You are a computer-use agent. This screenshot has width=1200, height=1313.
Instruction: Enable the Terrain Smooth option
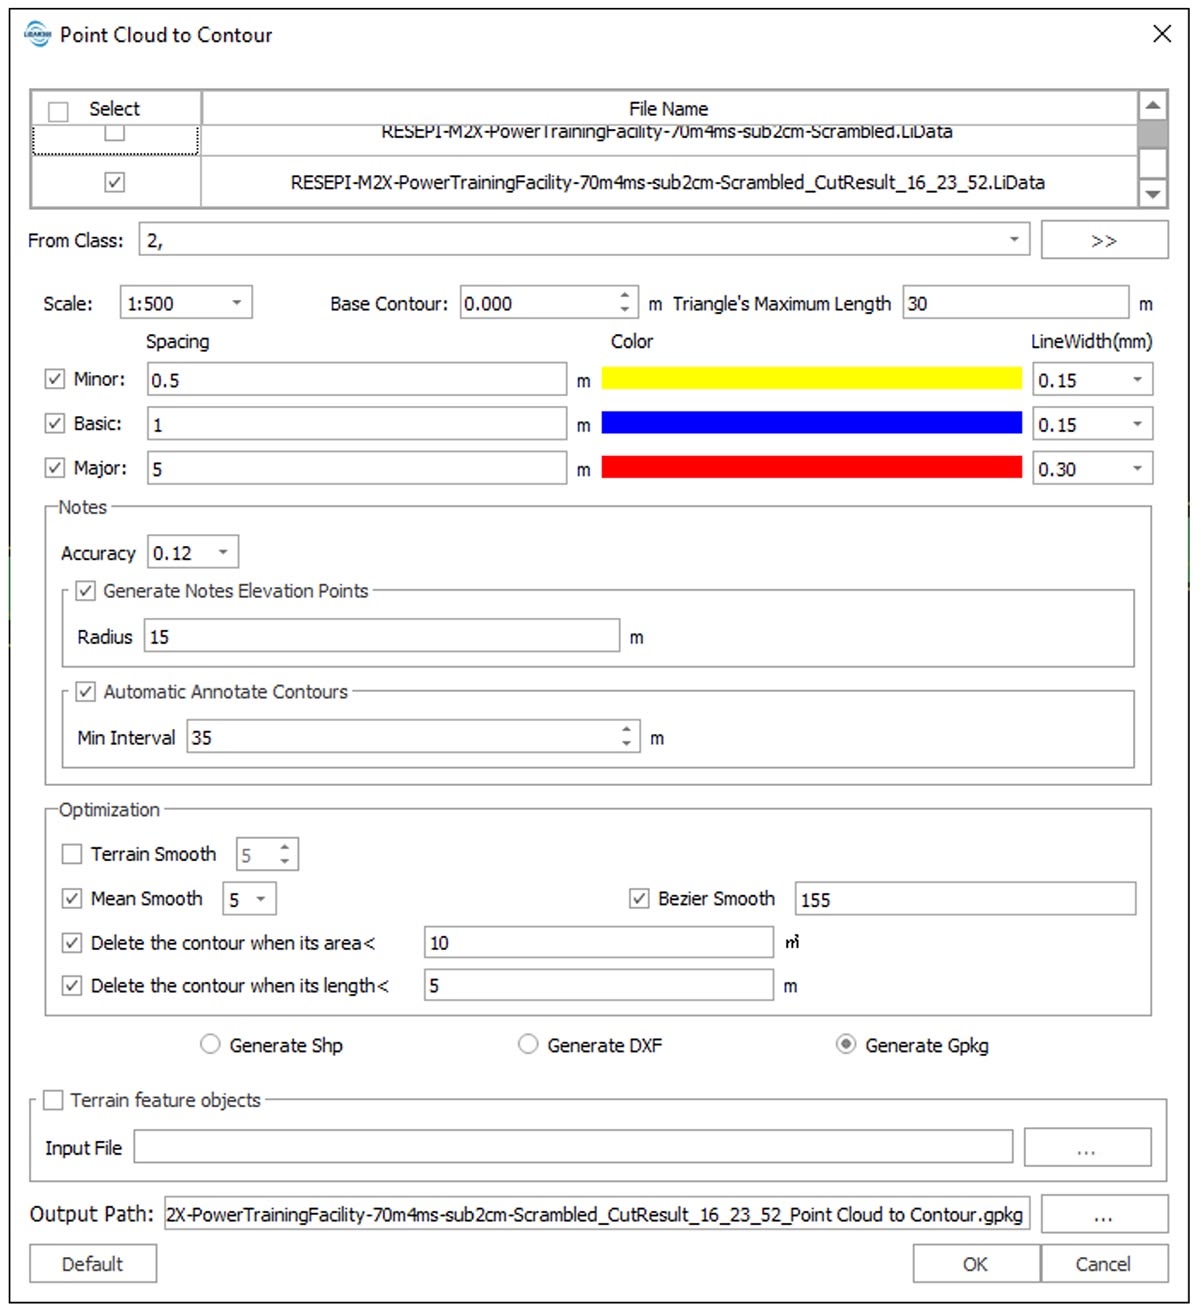coord(72,854)
